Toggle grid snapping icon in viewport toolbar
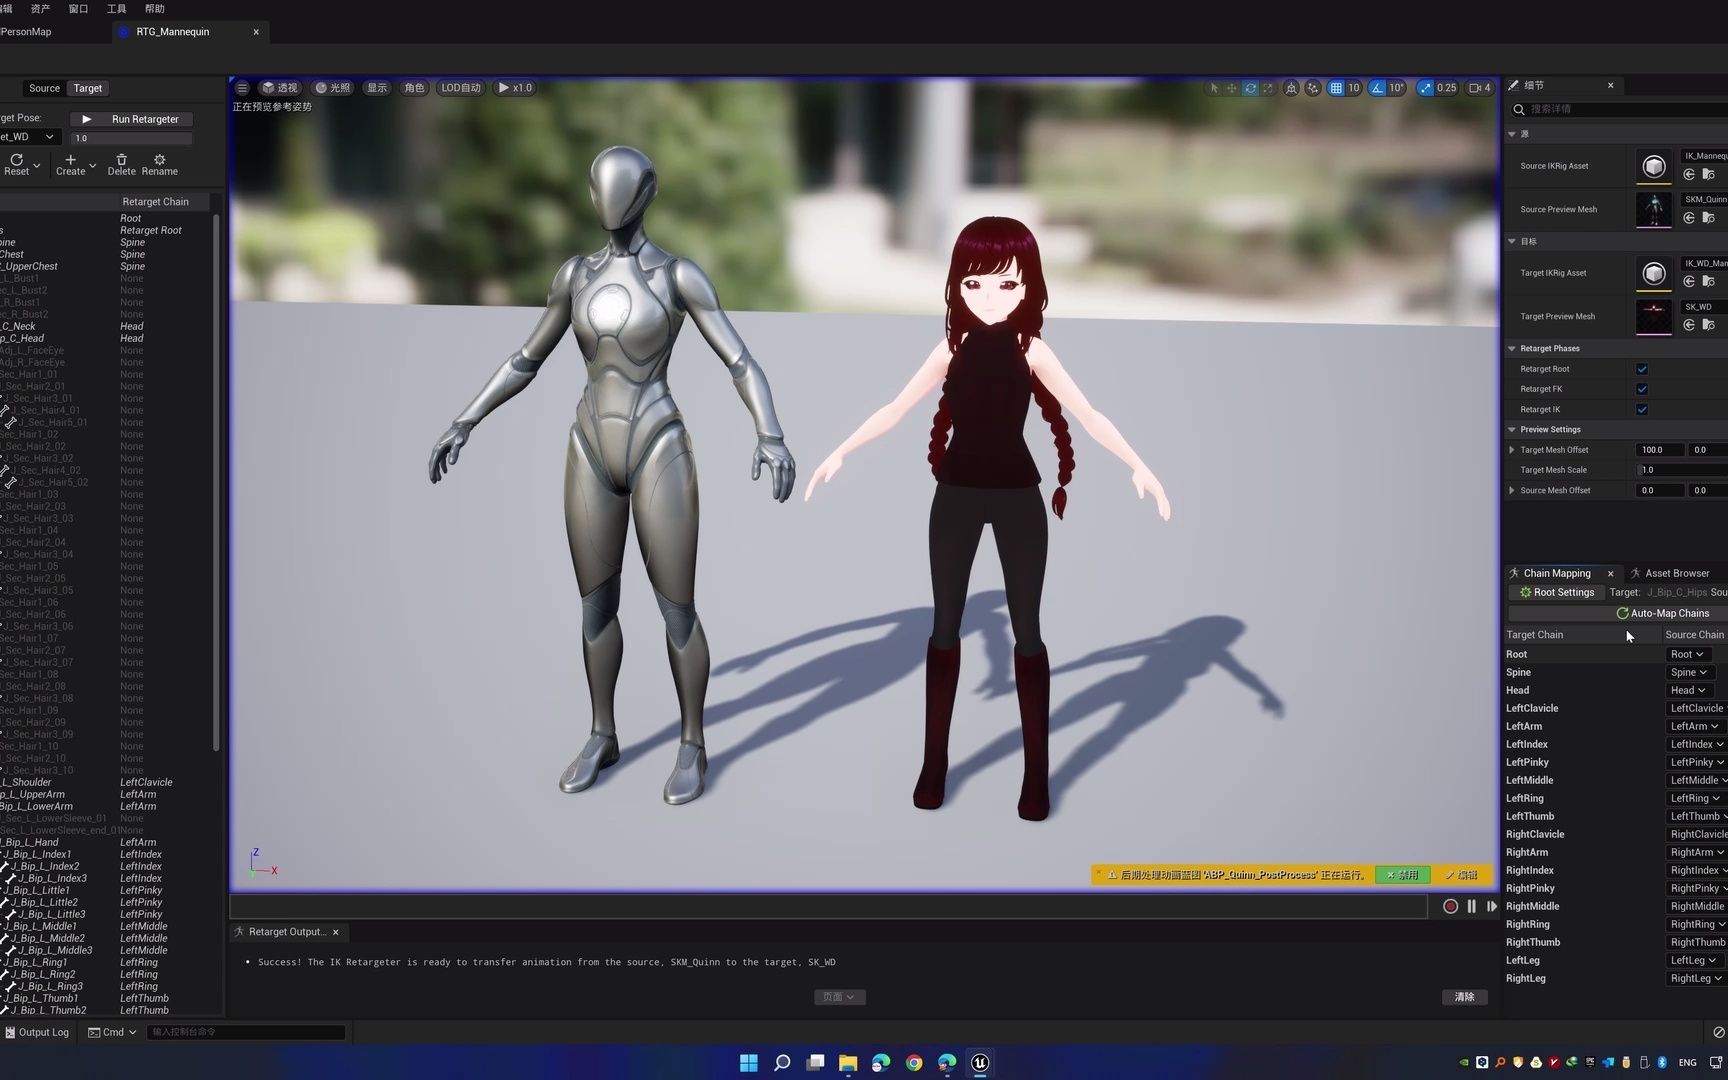Screen dimensions: 1728x1080 coord(1336,88)
